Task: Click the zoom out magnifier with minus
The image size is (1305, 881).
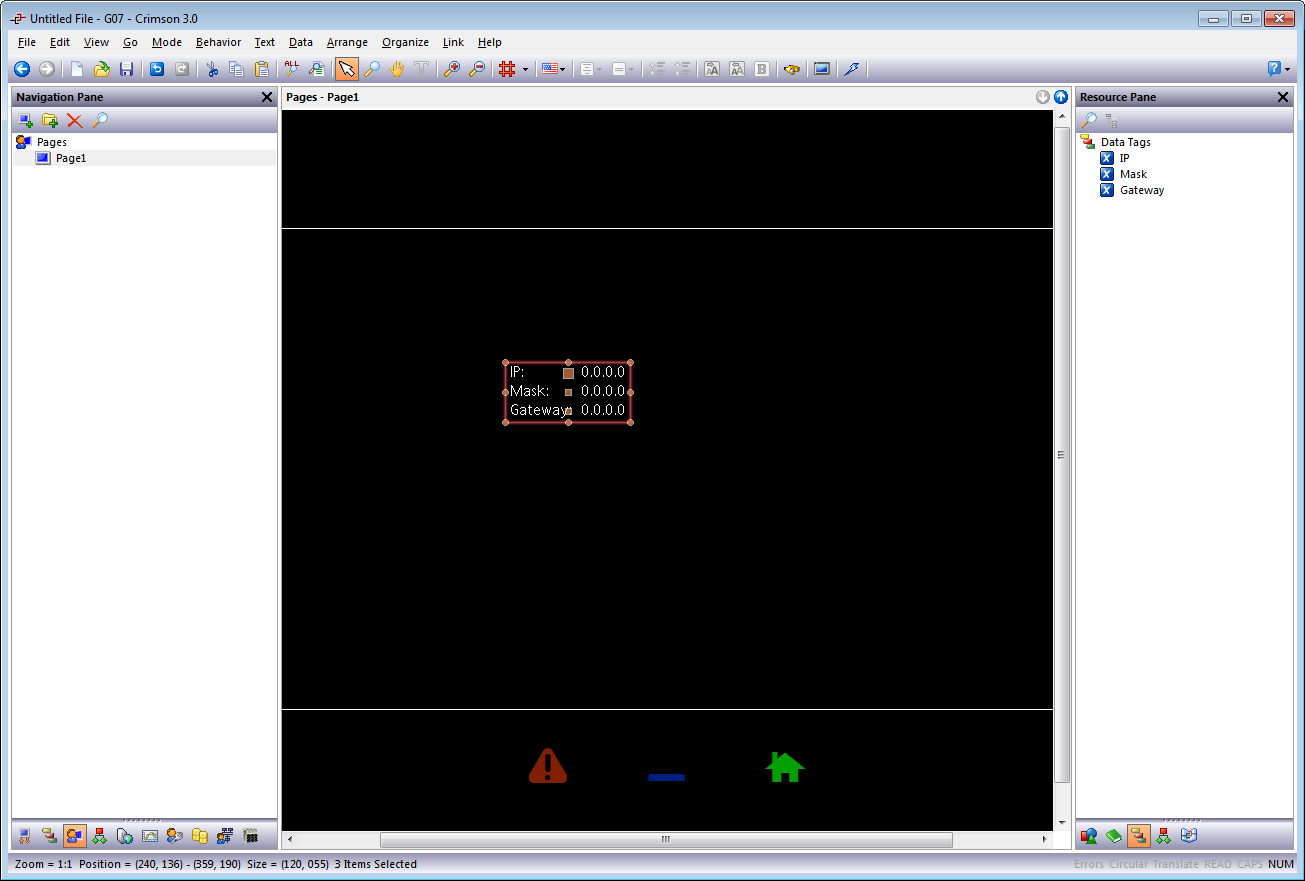Action: (x=477, y=69)
